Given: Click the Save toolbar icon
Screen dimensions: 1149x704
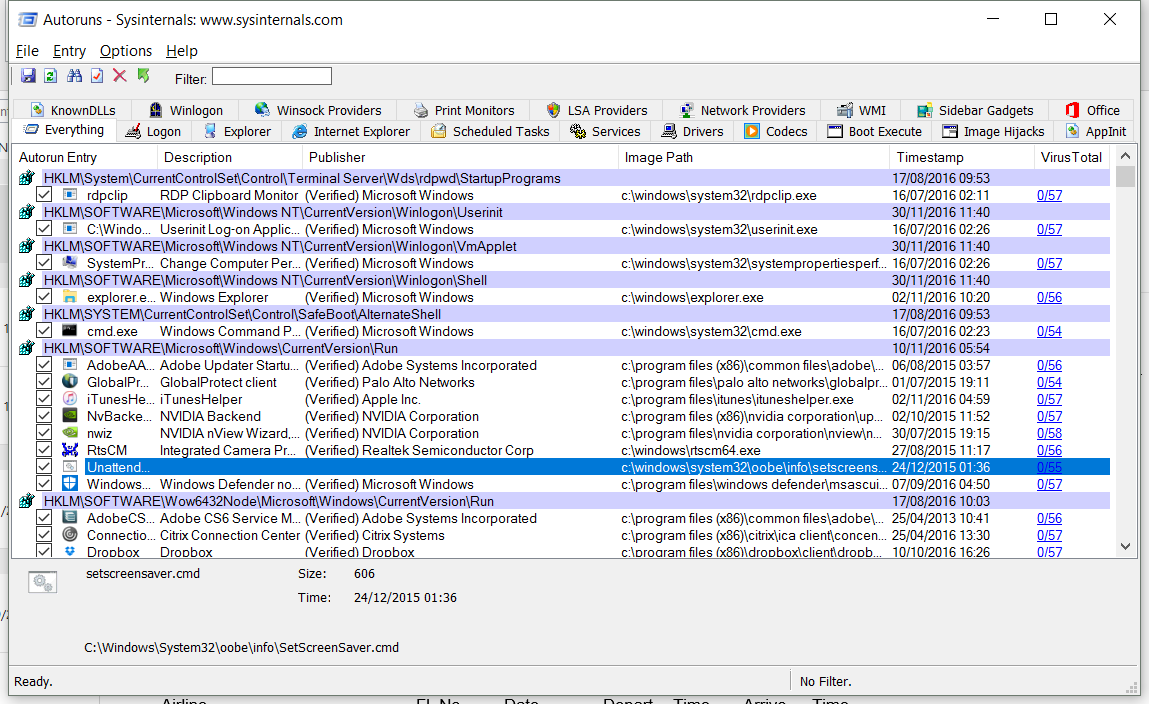Looking at the screenshot, I should [28, 75].
